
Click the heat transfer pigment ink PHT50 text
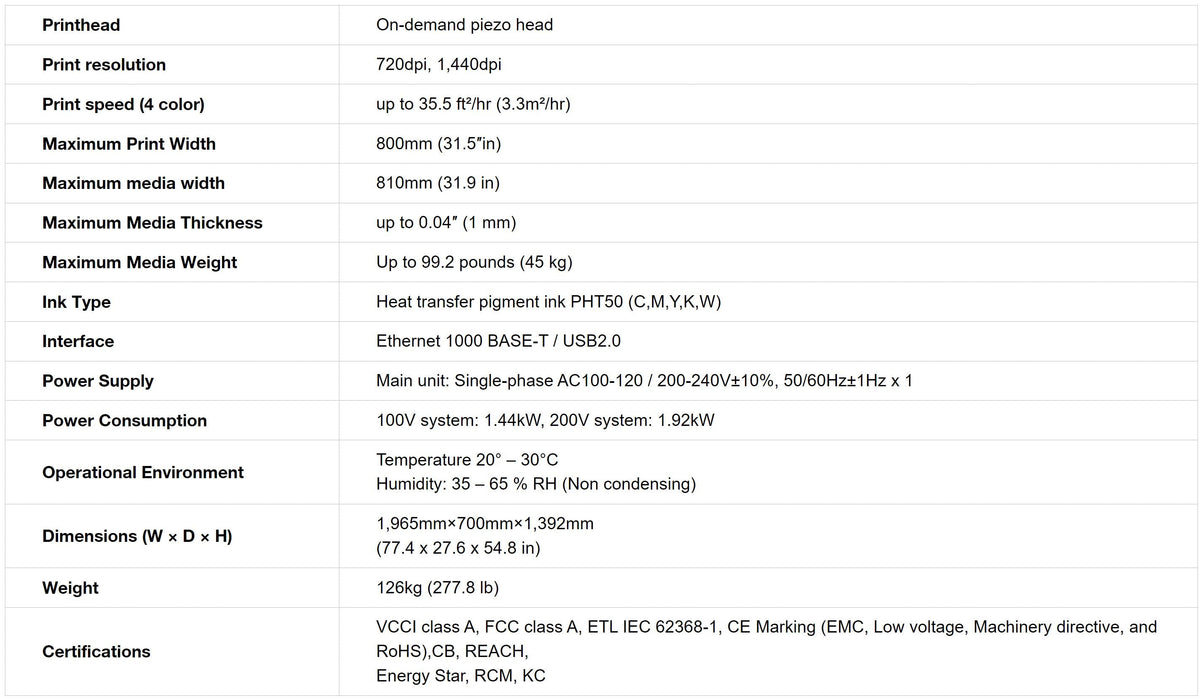click(548, 302)
